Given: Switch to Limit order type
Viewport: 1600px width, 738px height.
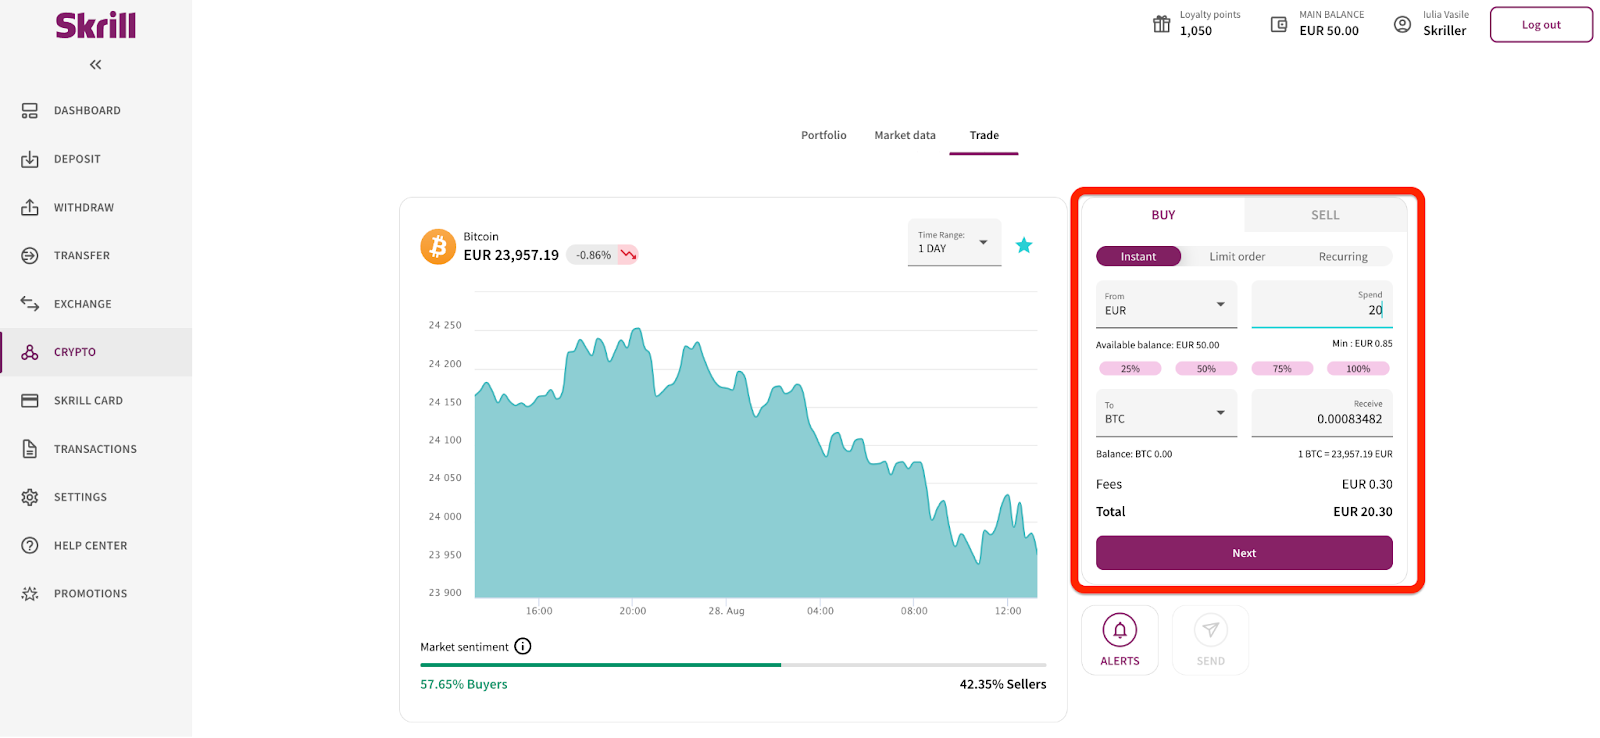Looking at the screenshot, I should click(1237, 257).
